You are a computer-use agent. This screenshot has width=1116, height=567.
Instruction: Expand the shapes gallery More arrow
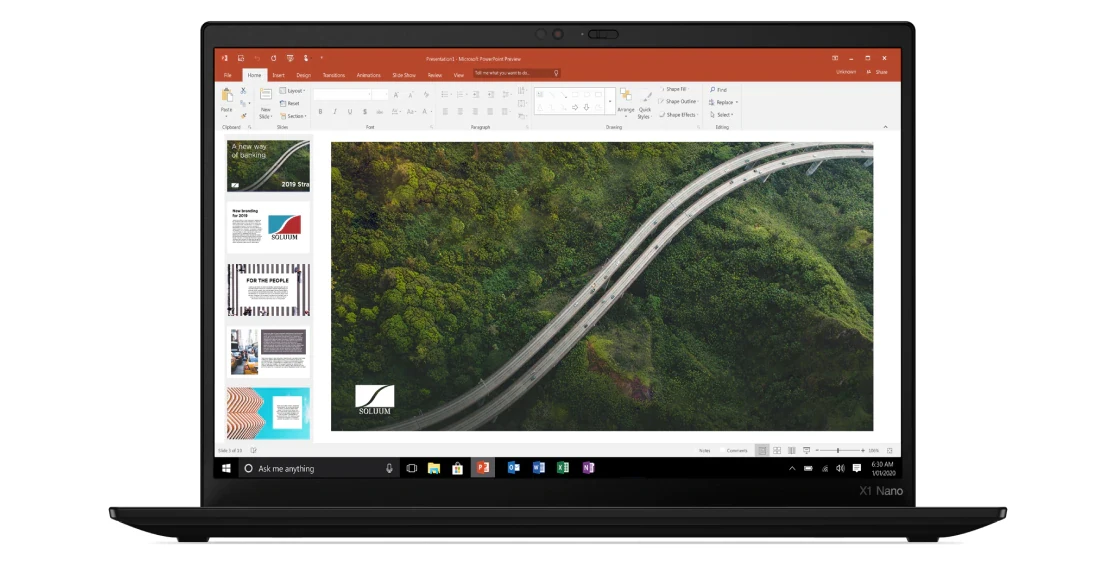click(609, 102)
